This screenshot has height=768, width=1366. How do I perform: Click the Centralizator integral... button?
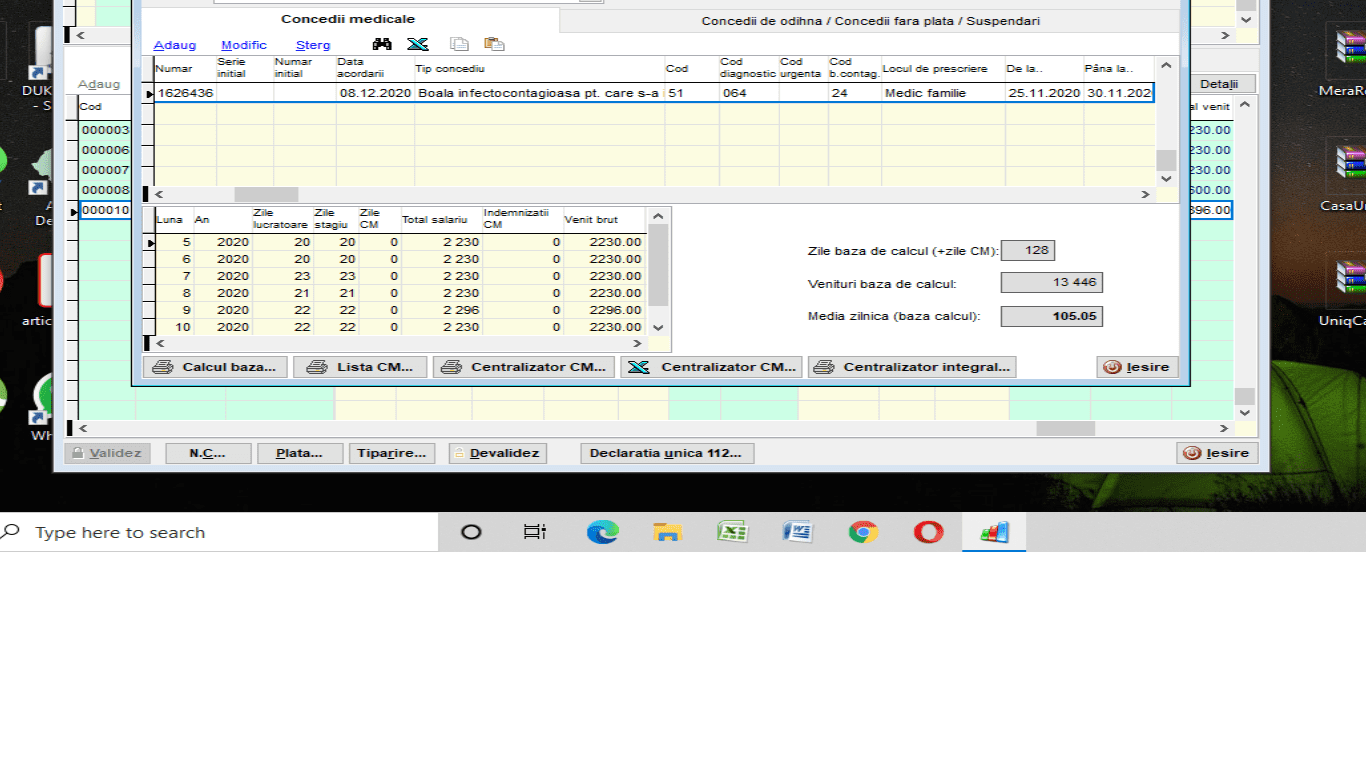[912, 367]
